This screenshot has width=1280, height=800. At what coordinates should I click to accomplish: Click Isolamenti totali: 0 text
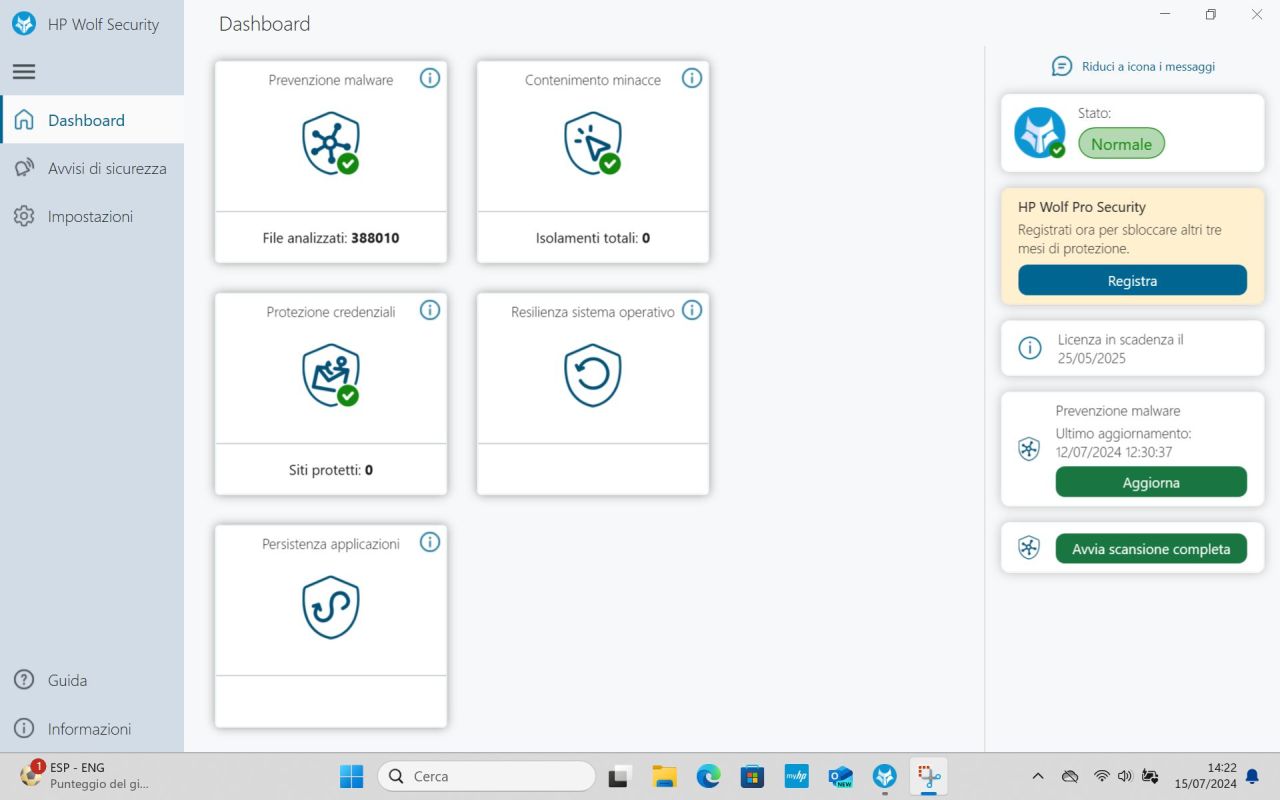(x=593, y=238)
